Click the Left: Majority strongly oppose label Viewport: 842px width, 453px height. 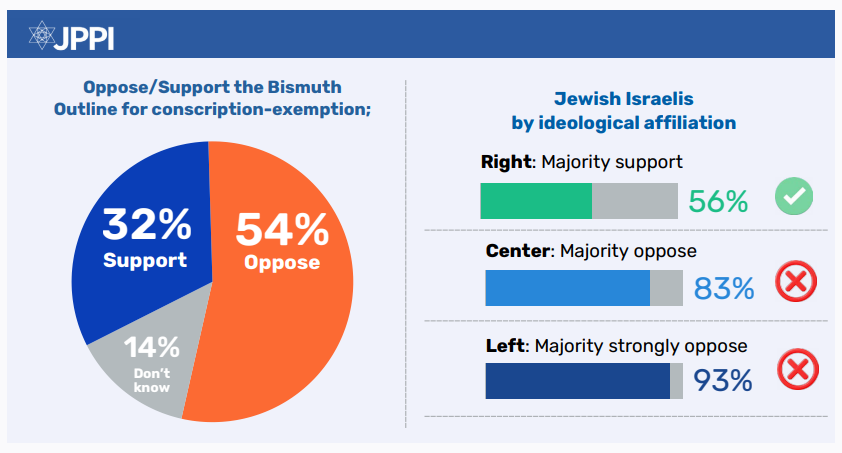[615, 346]
